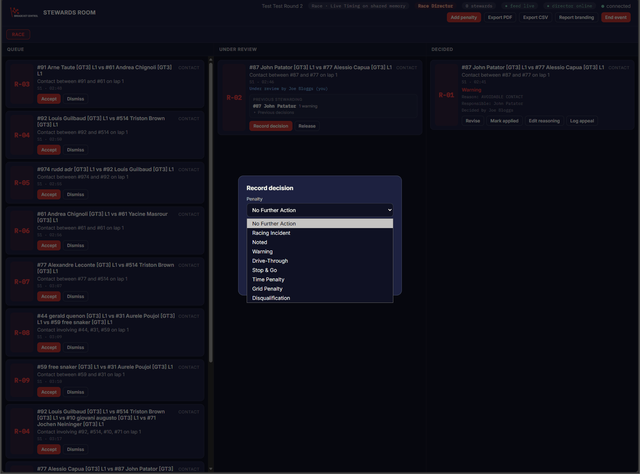Click the R-02 incident ID badge
Image resolution: width=640 pixels, height=474 pixels.
234,98
